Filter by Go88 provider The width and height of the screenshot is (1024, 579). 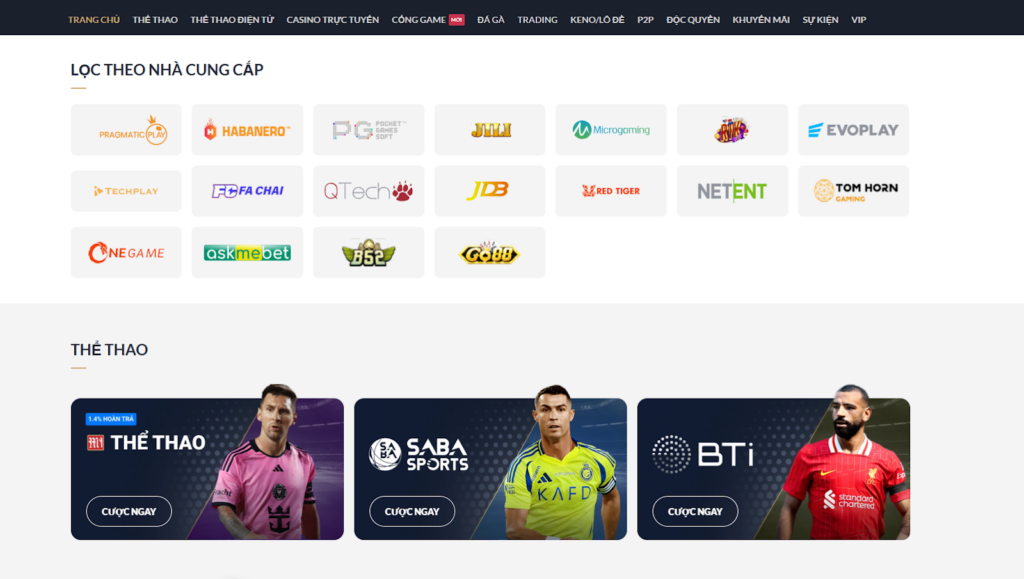(490, 253)
